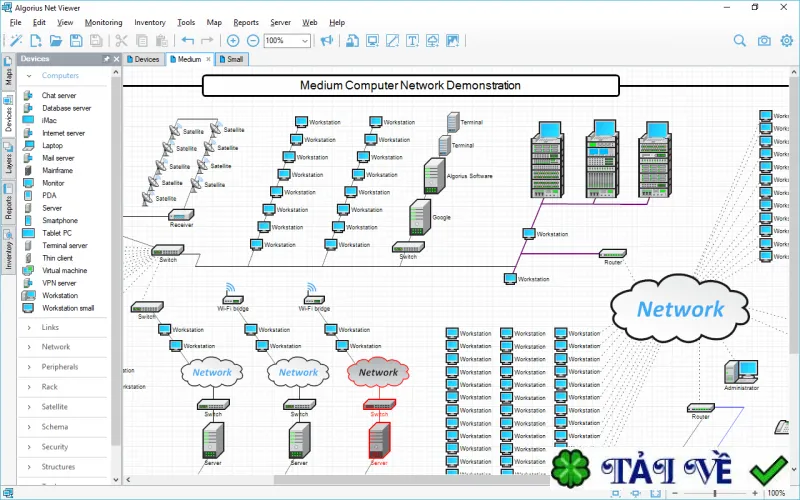Open the Server menu
This screenshot has width=800, height=500.
click(281, 22)
